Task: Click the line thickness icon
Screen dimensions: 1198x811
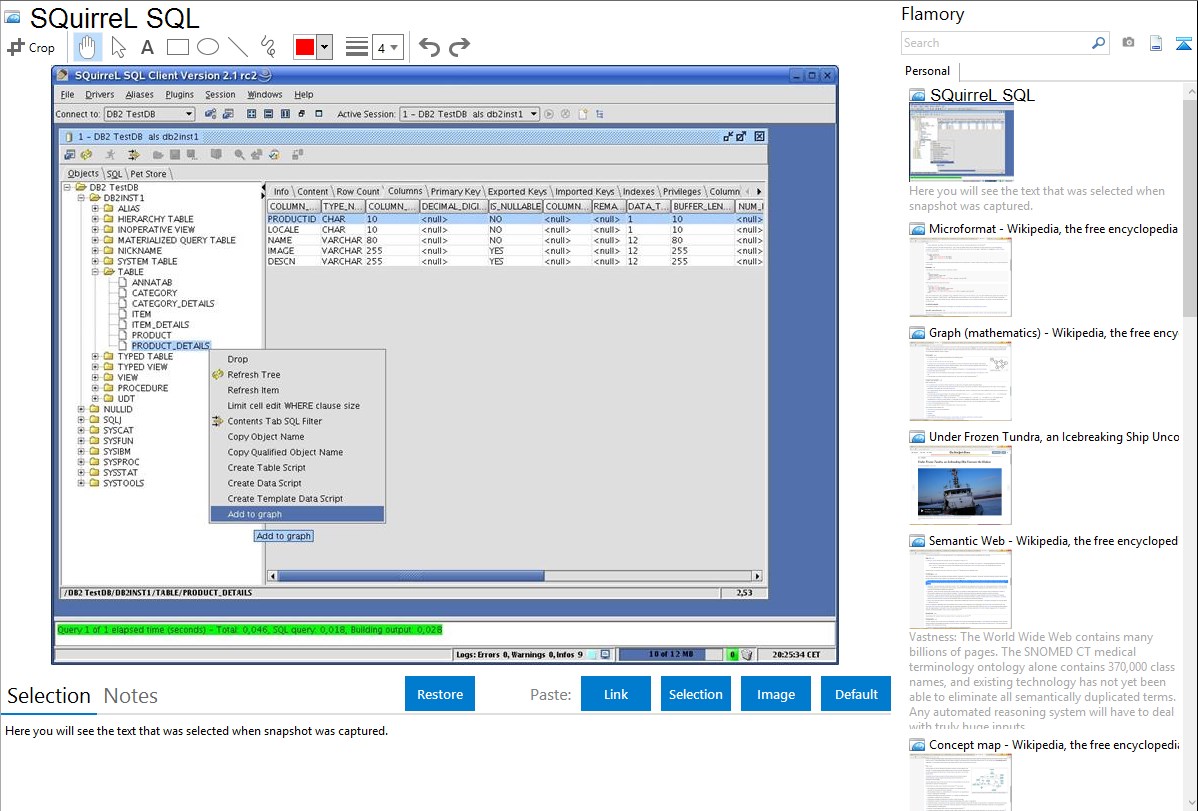Action: (x=356, y=47)
